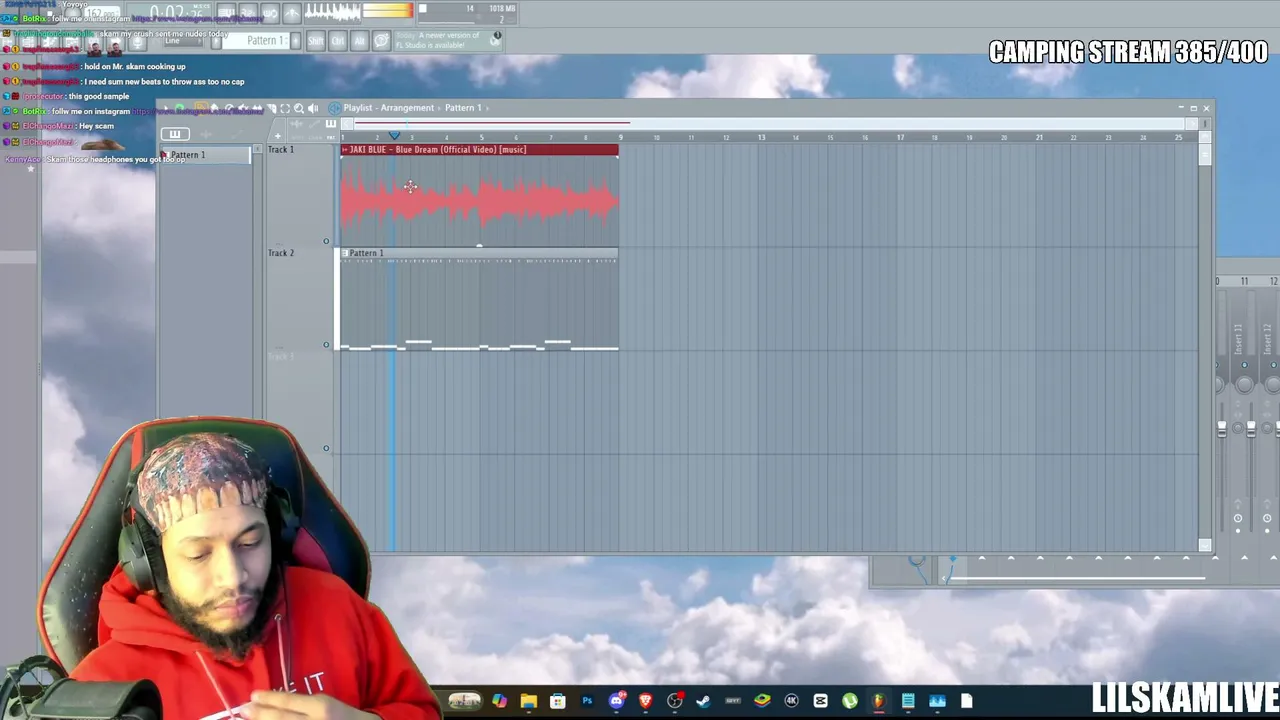Choose the Zoom magnifier tool in Playlist toolbar

point(298,108)
